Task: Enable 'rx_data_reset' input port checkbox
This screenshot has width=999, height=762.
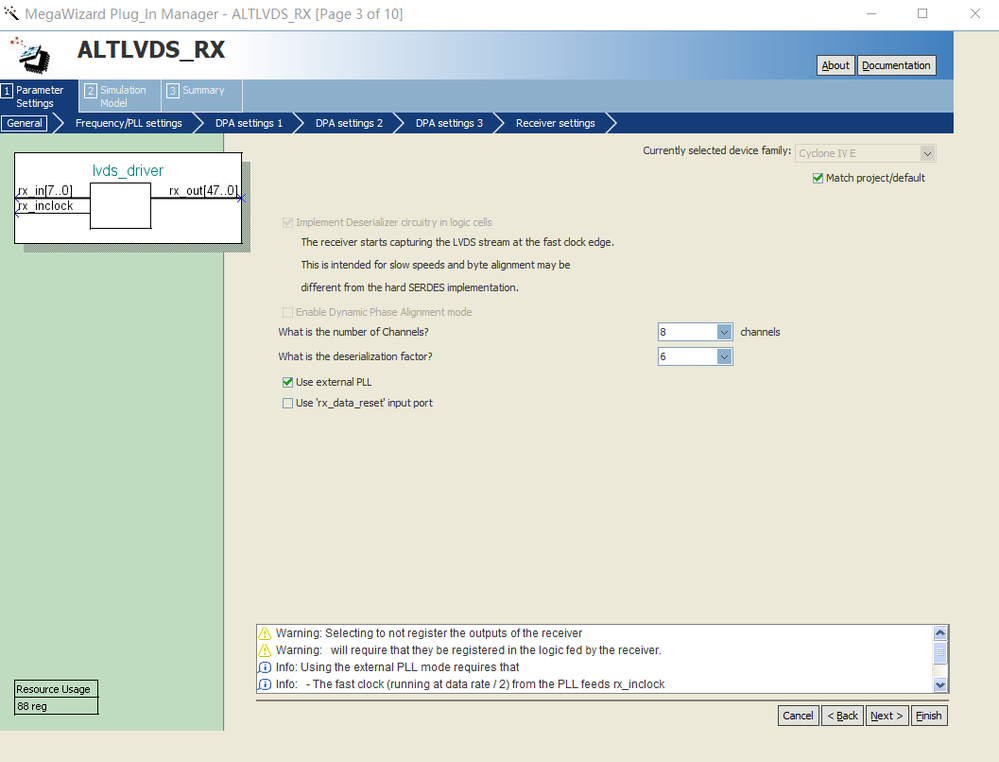Action: [287, 403]
